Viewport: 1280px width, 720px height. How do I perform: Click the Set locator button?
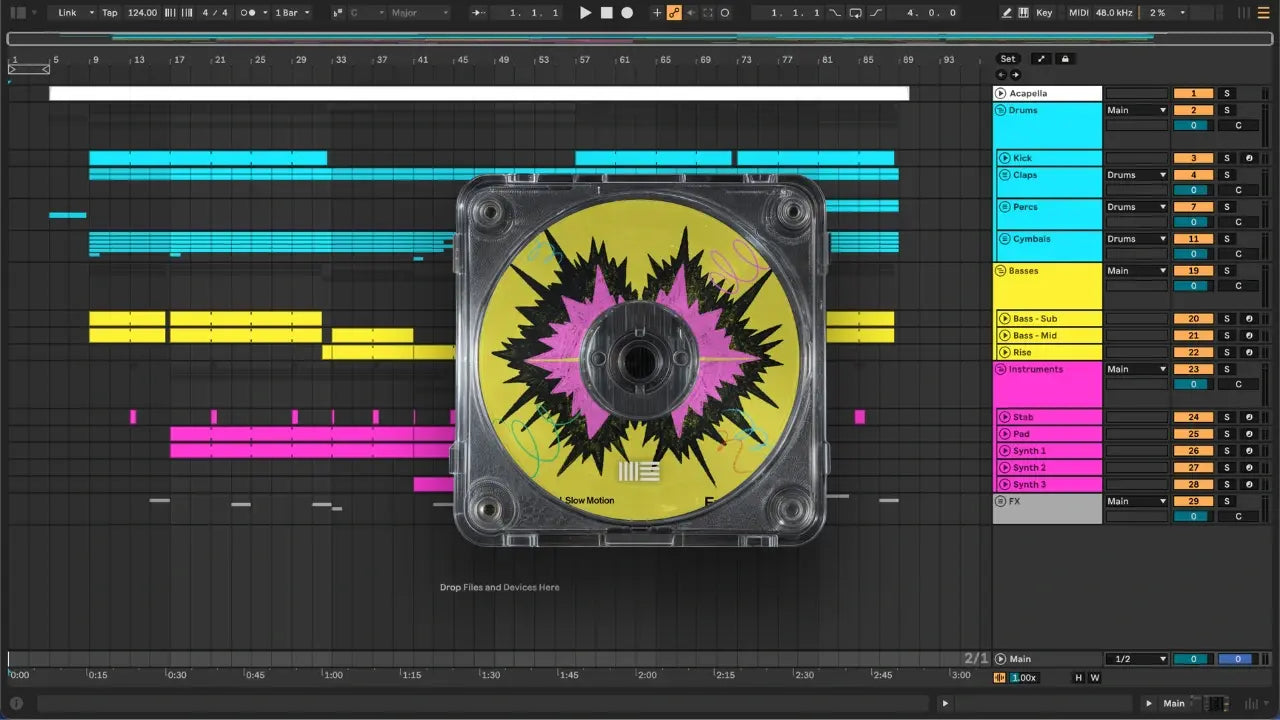1008,59
